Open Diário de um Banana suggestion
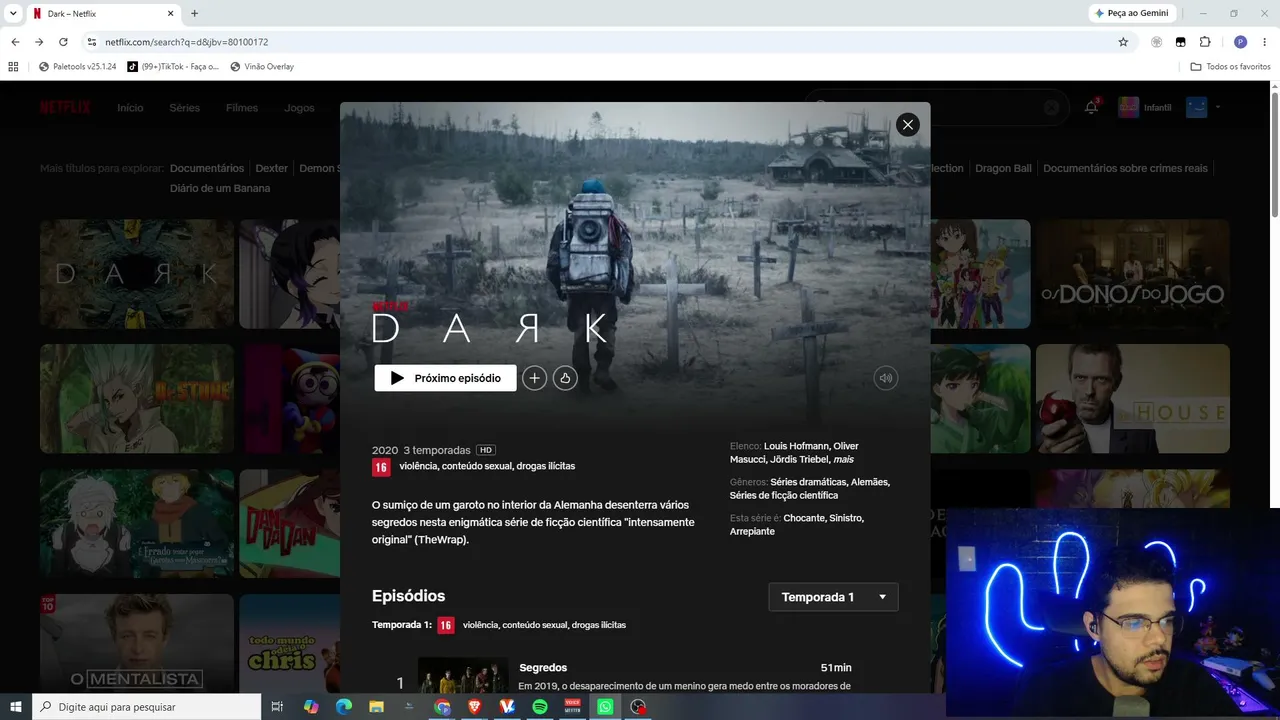Image resolution: width=1280 pixels, height=720 pixels. click(220, 188)
